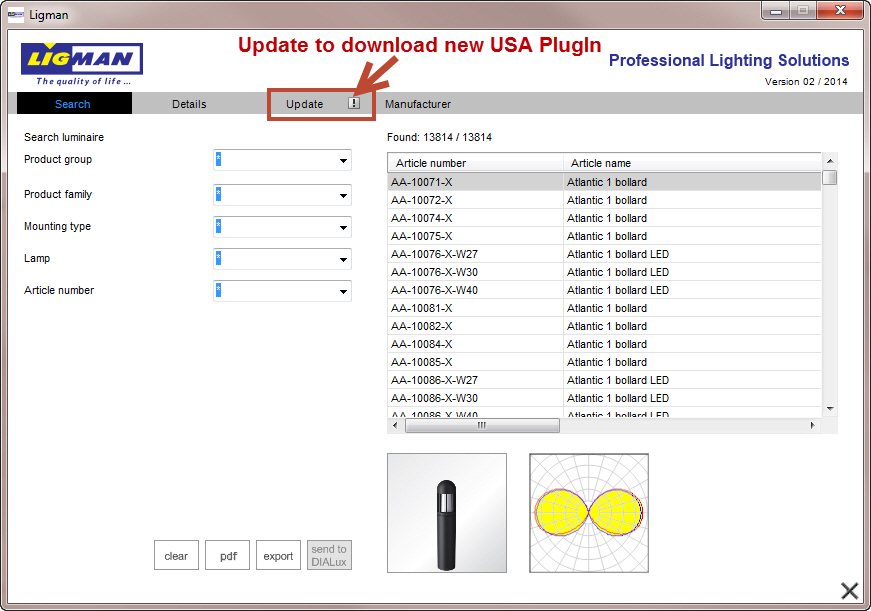
Task: Open the Details tab
Action: (189, 104)
